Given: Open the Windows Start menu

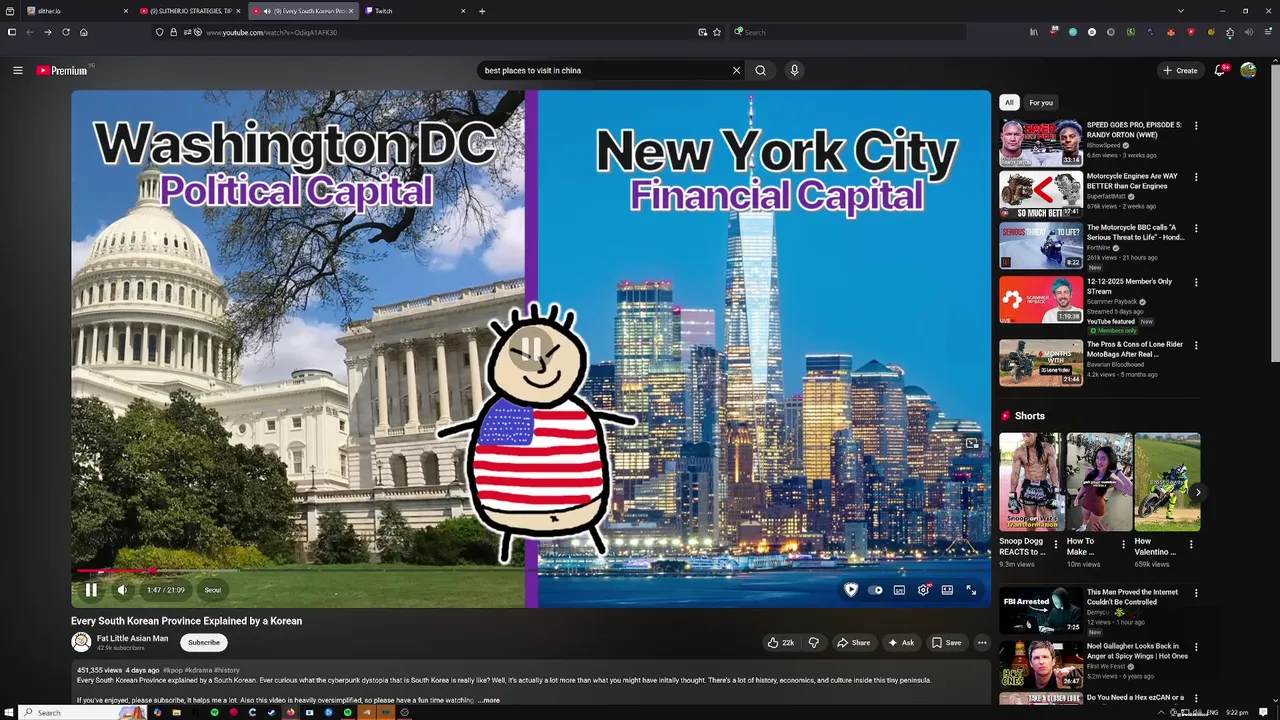Looking at the screenshot, I should 11,712.
